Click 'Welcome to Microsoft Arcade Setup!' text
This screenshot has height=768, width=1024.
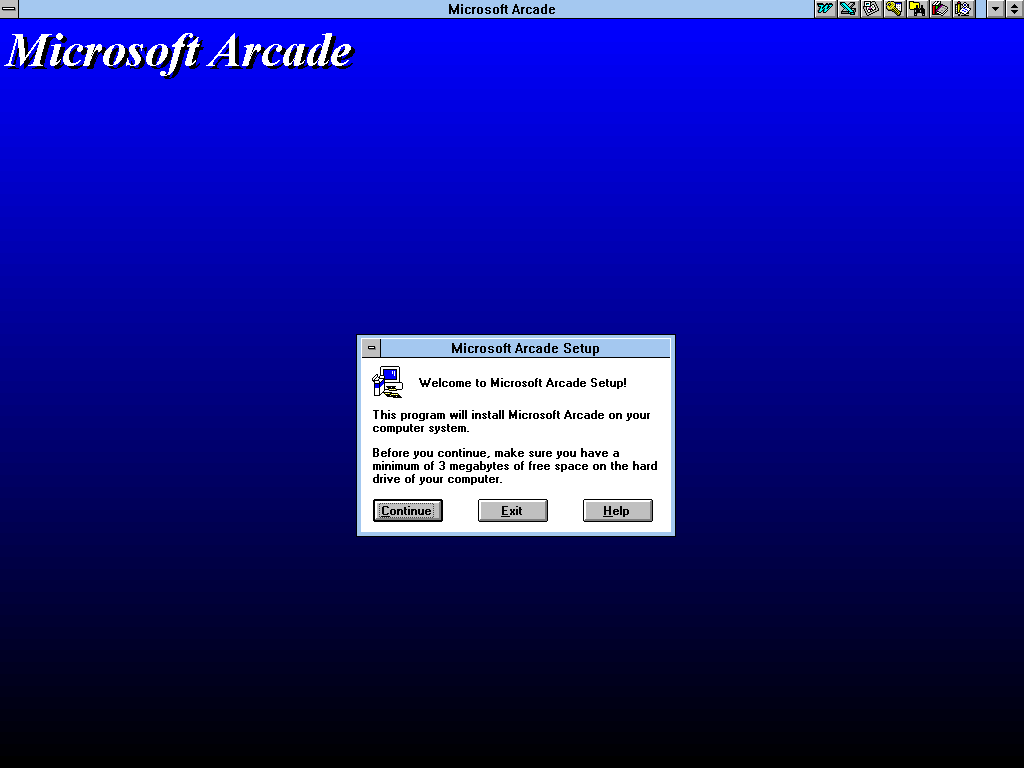click(x=522, y=383)
